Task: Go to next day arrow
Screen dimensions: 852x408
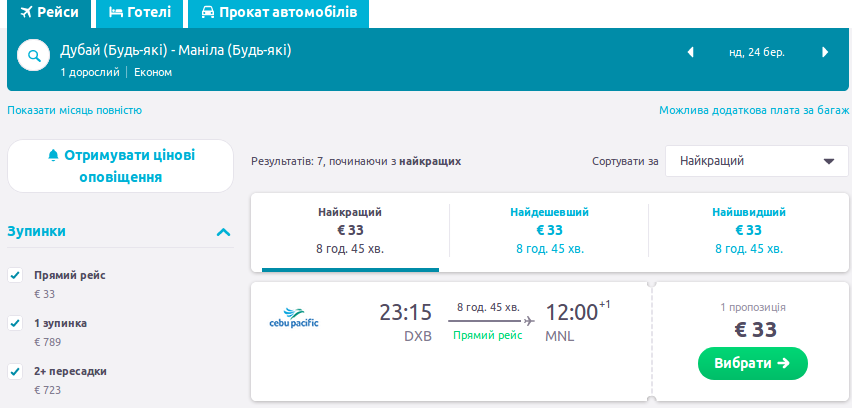Action: coord(825,52)
